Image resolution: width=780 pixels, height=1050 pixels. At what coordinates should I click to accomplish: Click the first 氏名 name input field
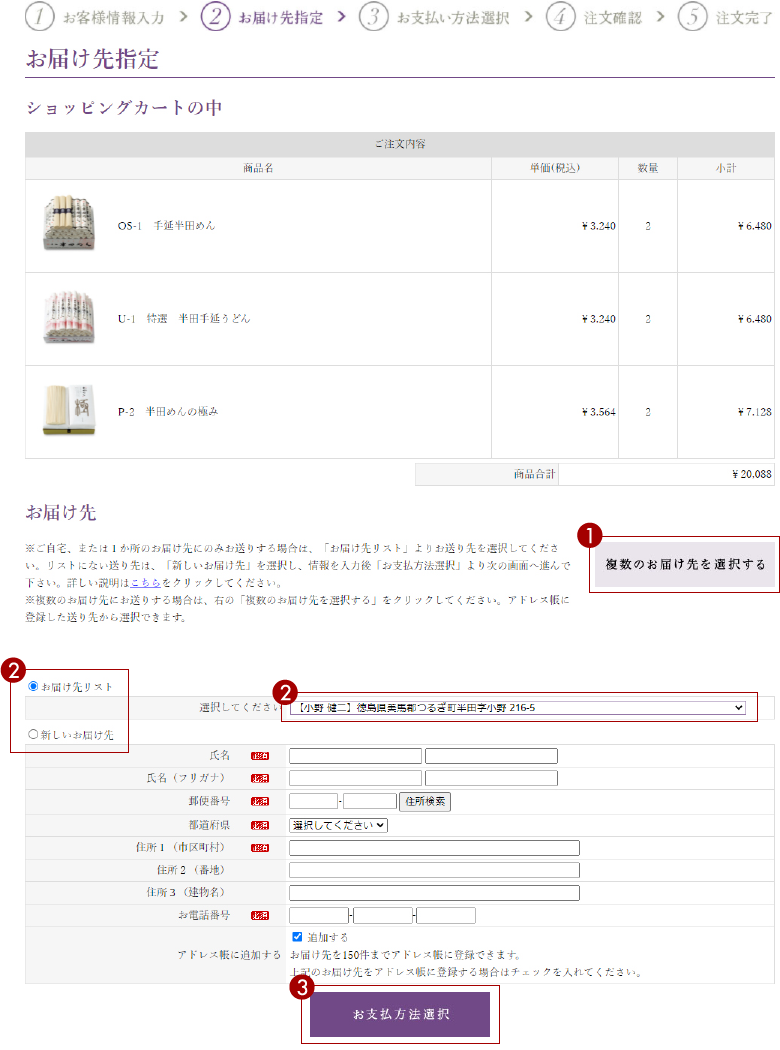[x=355, y=756]
